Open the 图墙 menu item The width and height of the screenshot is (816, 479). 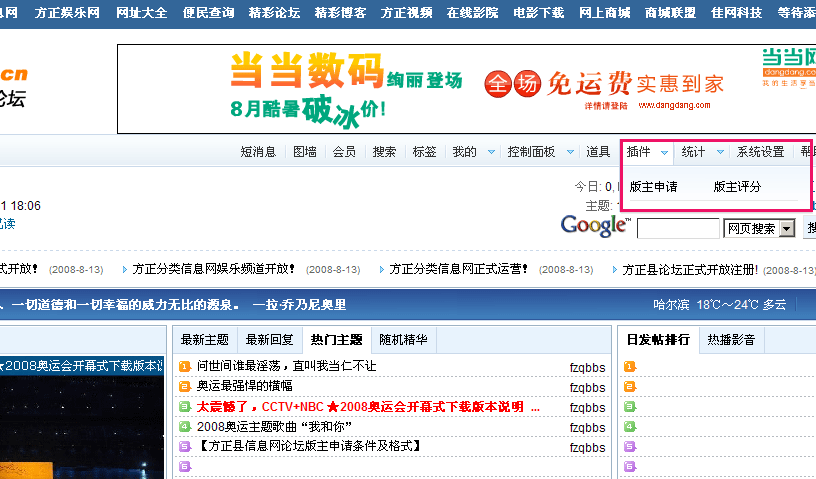coord(305,152)
